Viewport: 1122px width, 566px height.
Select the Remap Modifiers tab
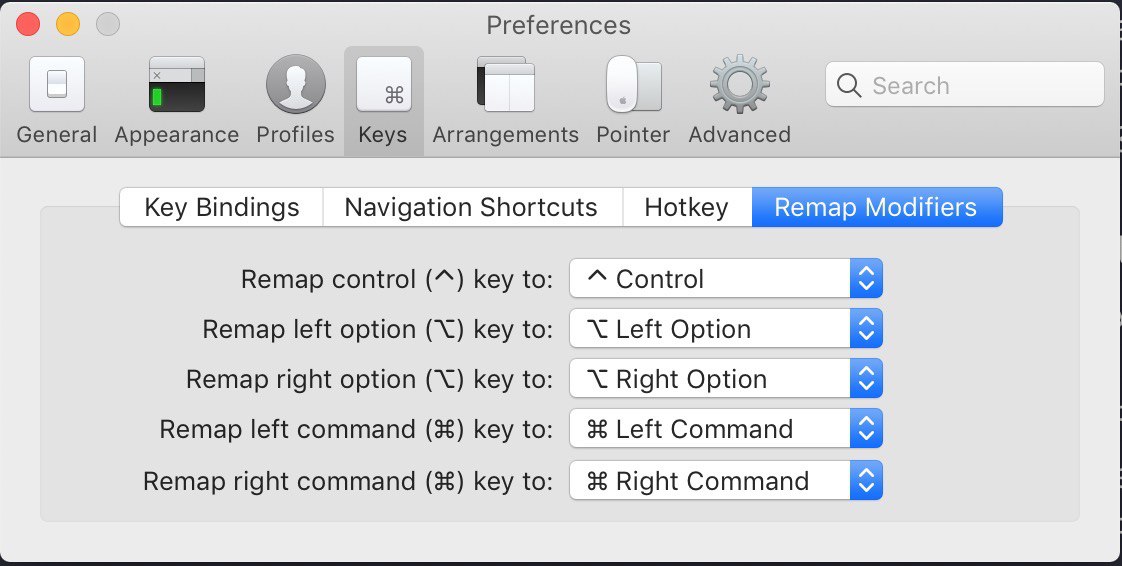point(876,208)
